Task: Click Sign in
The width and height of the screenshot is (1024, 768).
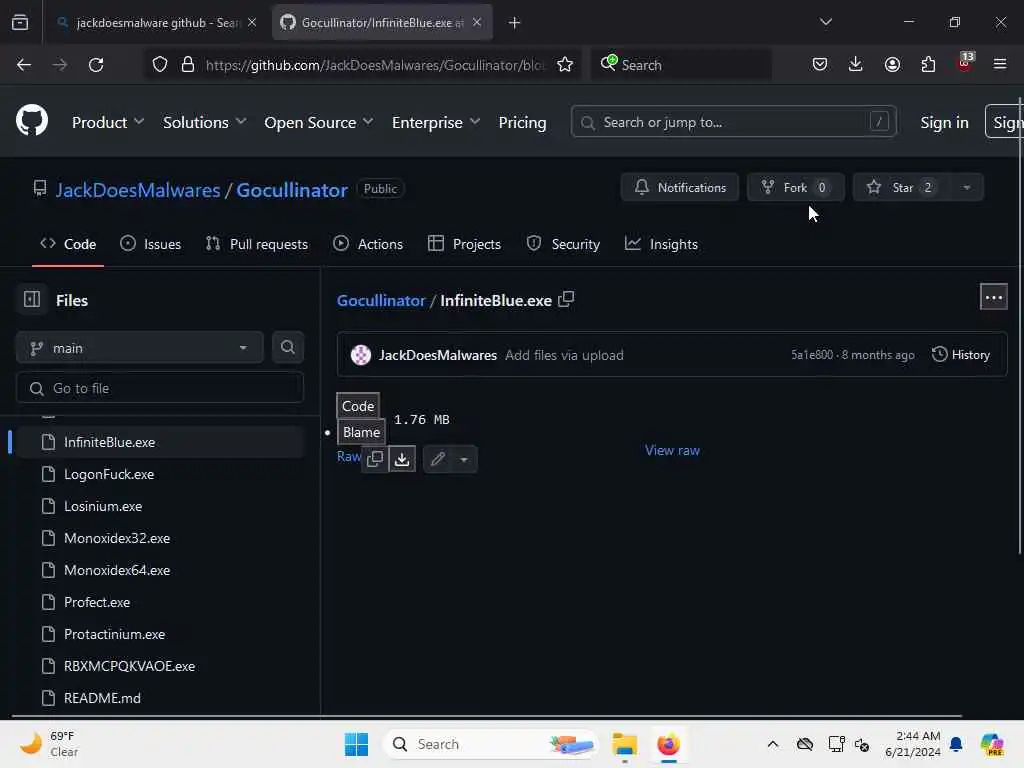Action: (x=944, y=122)
